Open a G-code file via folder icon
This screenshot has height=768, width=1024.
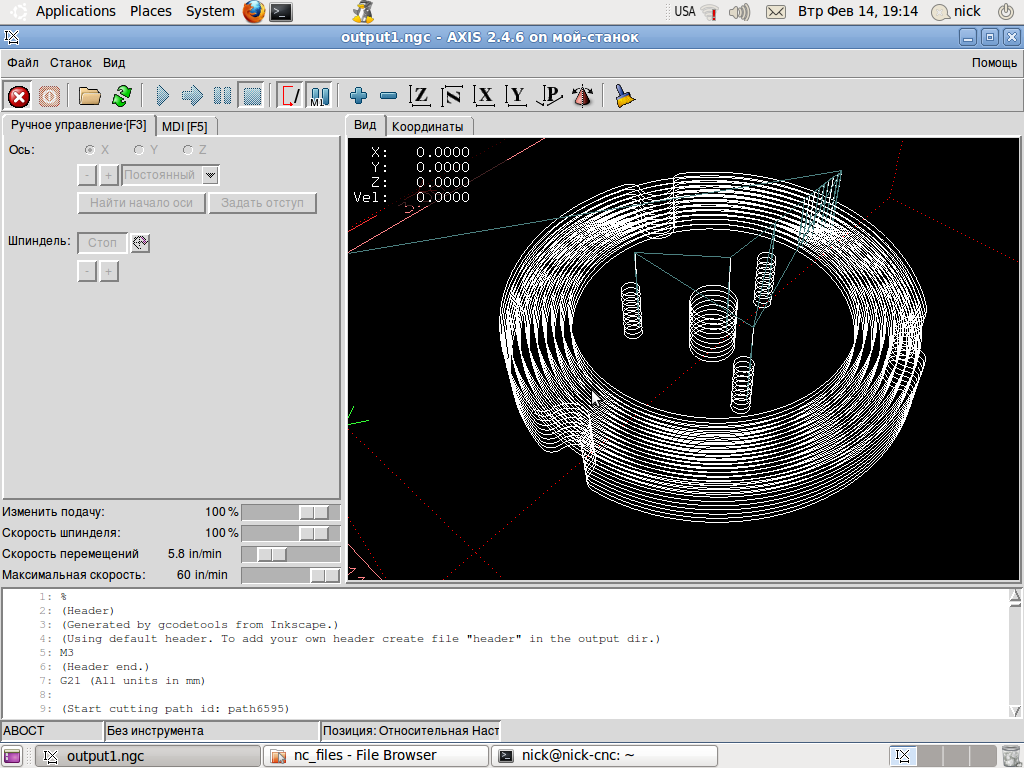point(90,96)
